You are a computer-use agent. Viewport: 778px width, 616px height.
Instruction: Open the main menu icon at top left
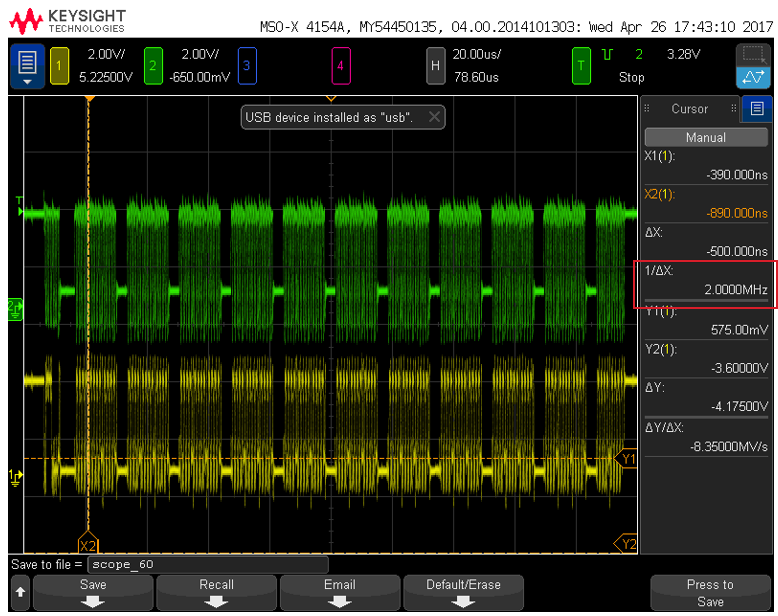click(28, 66)
